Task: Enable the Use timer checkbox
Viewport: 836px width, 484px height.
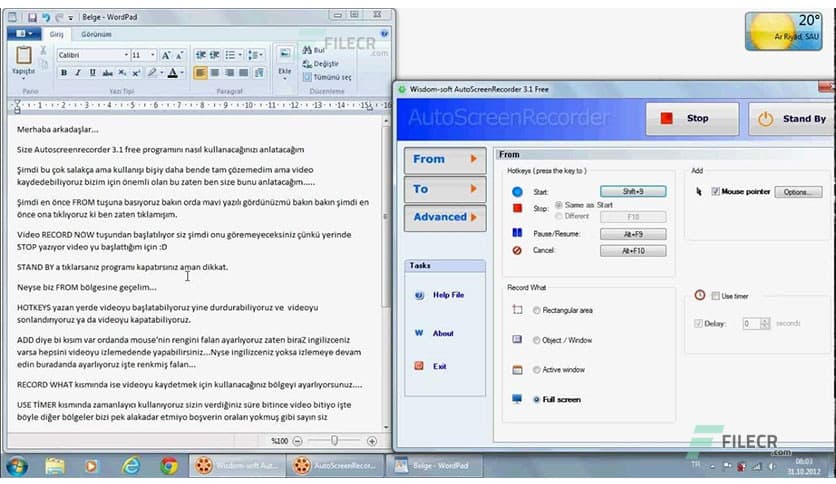Action: pos(716,296)
